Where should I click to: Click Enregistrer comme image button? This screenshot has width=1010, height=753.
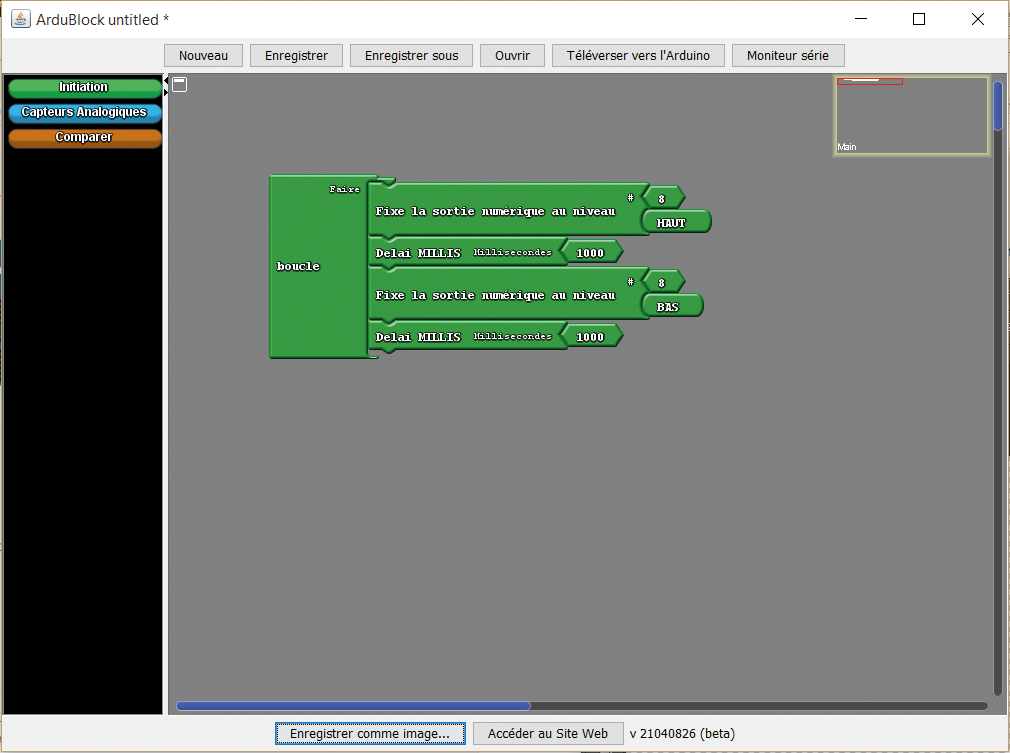[x=370, y=733]
